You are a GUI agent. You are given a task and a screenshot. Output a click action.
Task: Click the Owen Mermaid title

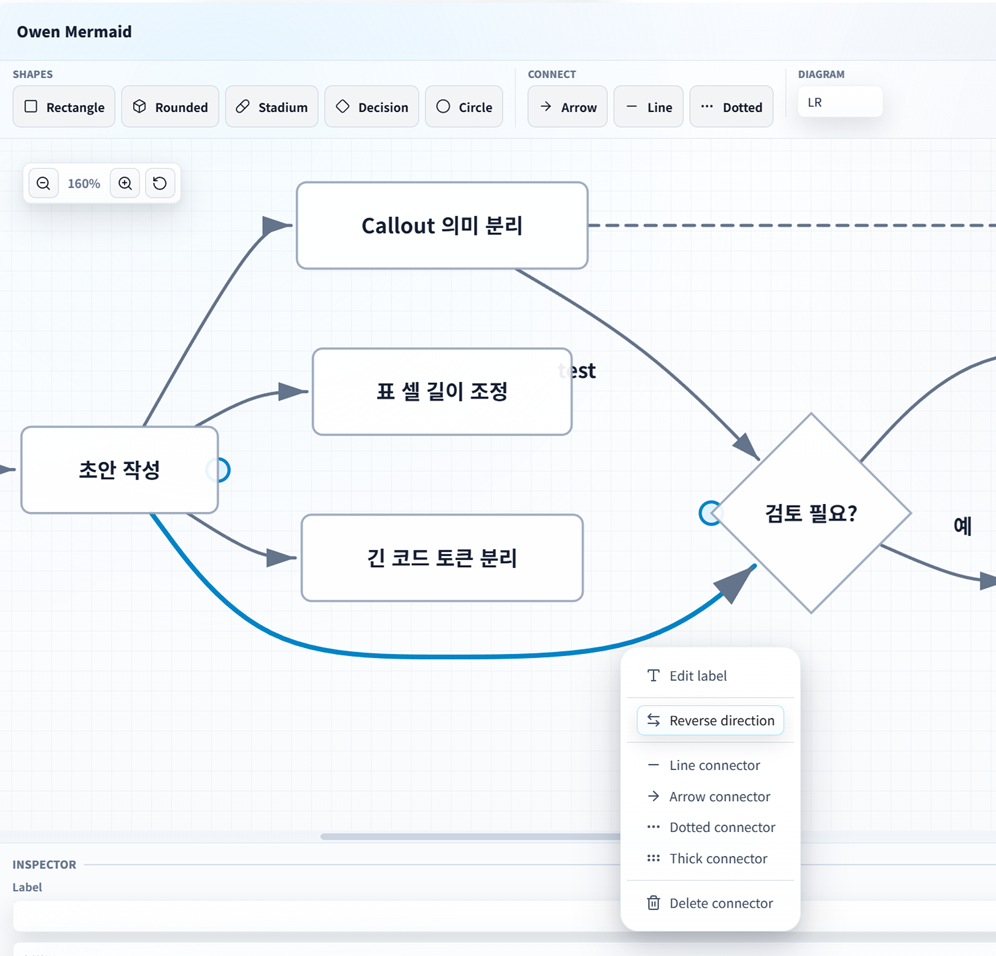(x=74, y=32)
